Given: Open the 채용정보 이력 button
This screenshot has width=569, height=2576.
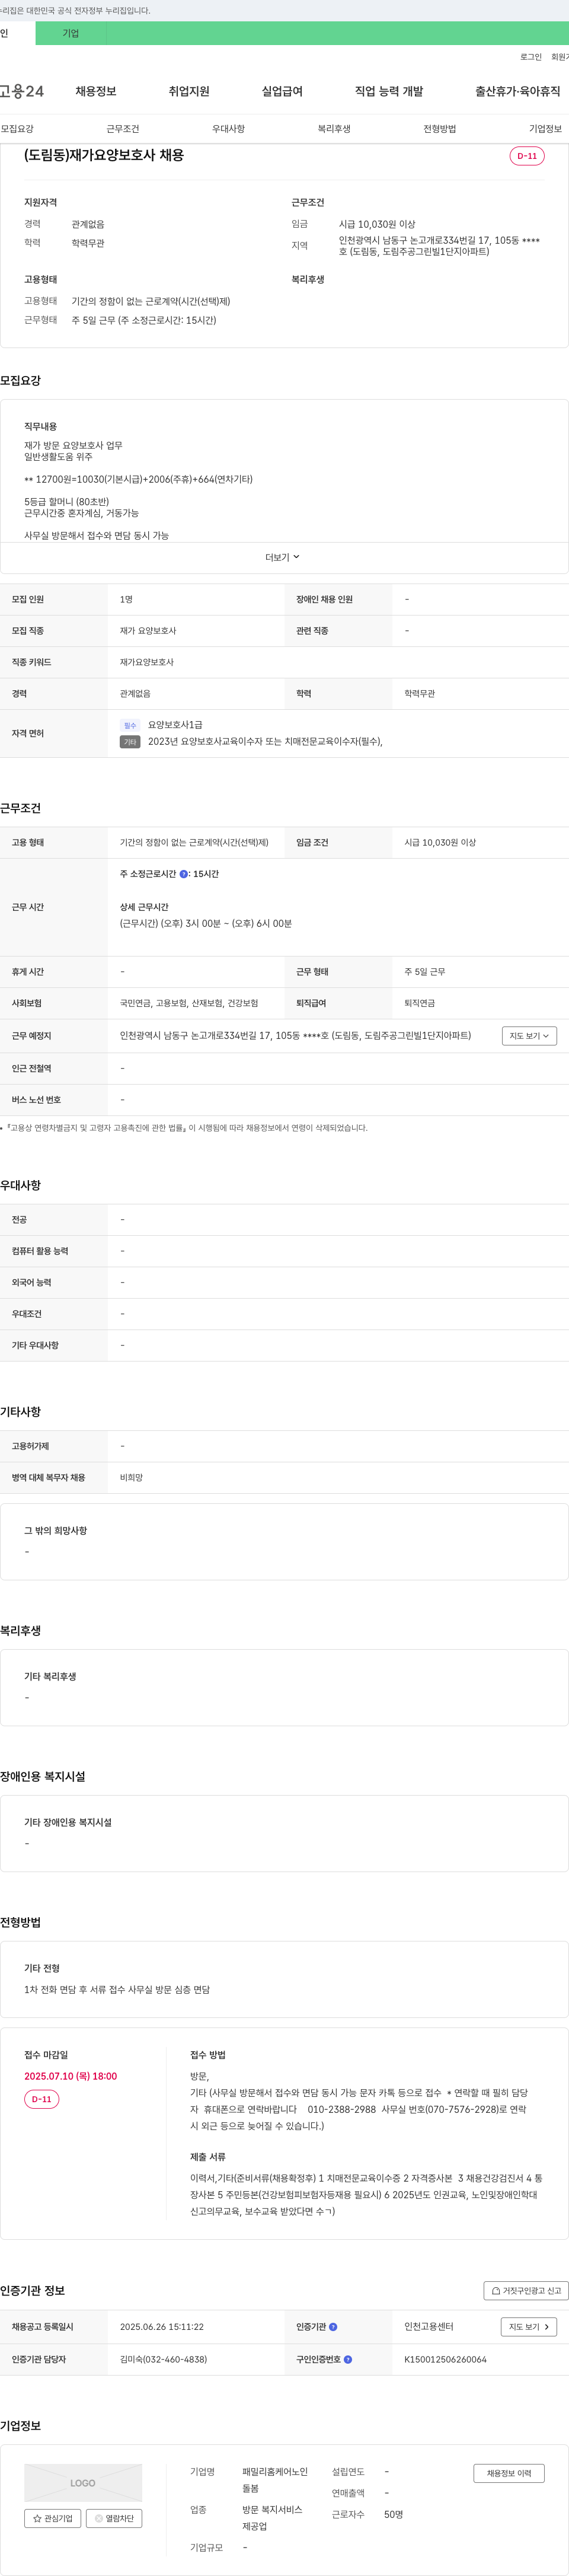Looking at the screenshot, I should pos(509,2473).
